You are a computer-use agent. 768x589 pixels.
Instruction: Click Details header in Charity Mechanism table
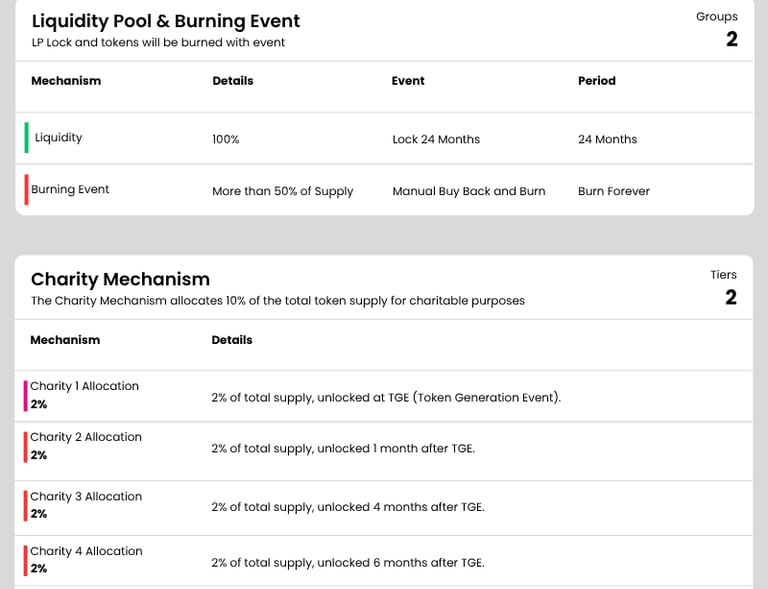[232, 340]
